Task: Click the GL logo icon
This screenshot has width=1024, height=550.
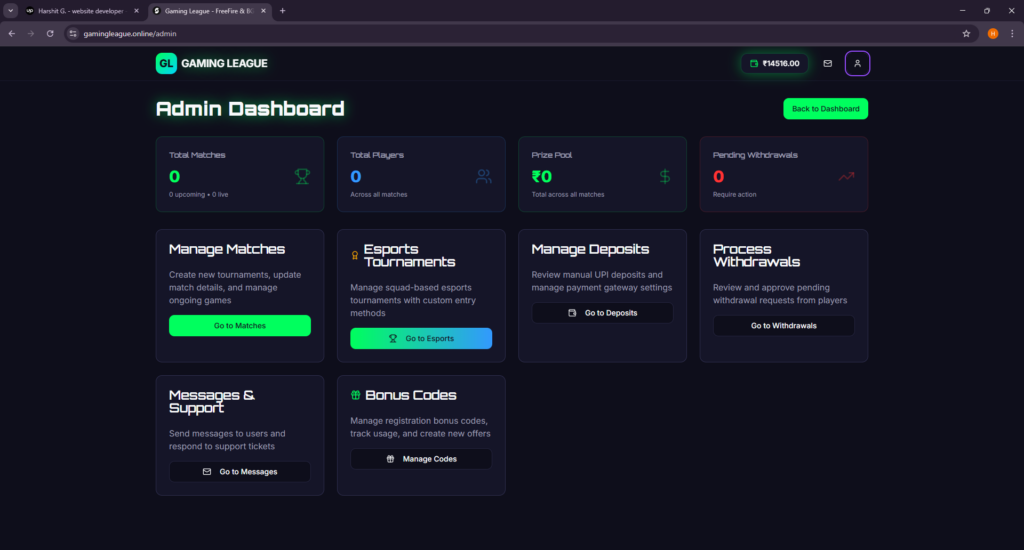Action: tap(166, 63)
